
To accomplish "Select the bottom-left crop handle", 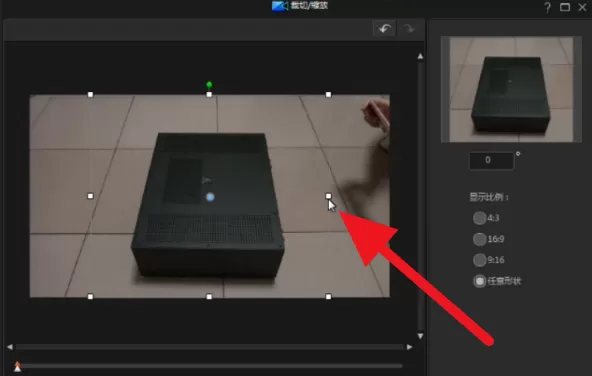I will (x=90, y=297).
